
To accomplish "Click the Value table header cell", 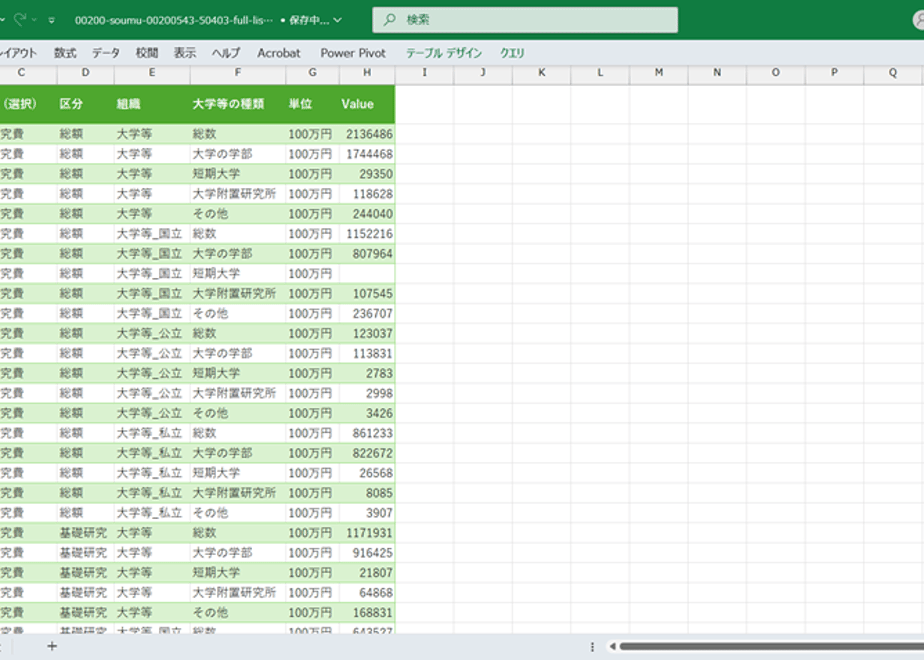I will tap(367, 104).
